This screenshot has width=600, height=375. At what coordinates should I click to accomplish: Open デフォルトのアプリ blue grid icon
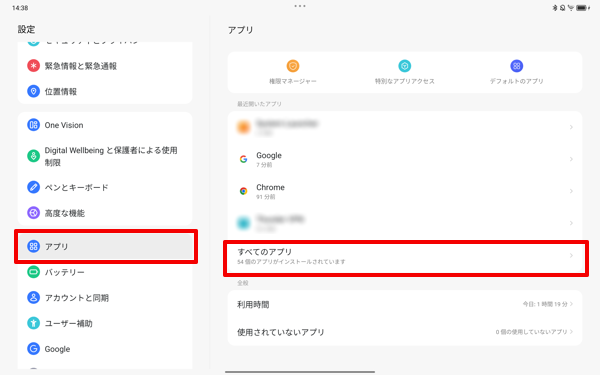[x=517, y=66]
